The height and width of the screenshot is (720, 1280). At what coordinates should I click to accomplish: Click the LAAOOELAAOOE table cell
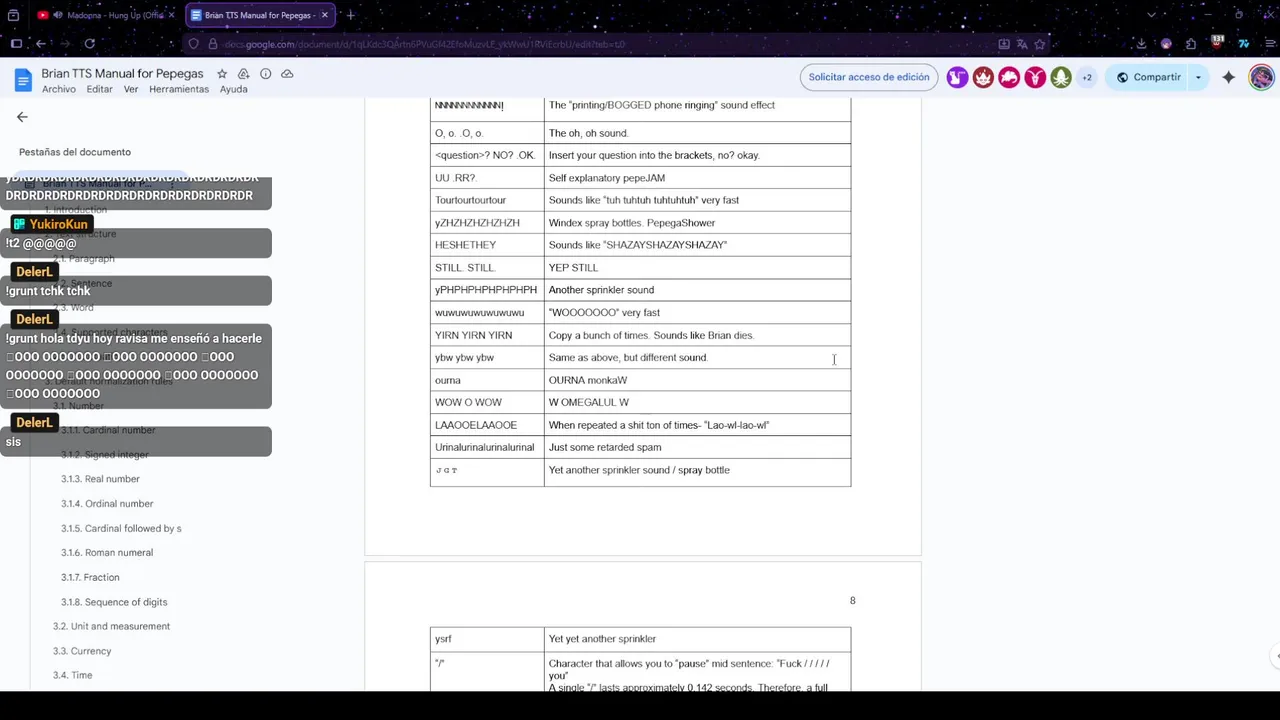pyautogui.click(x=487, y=425)
